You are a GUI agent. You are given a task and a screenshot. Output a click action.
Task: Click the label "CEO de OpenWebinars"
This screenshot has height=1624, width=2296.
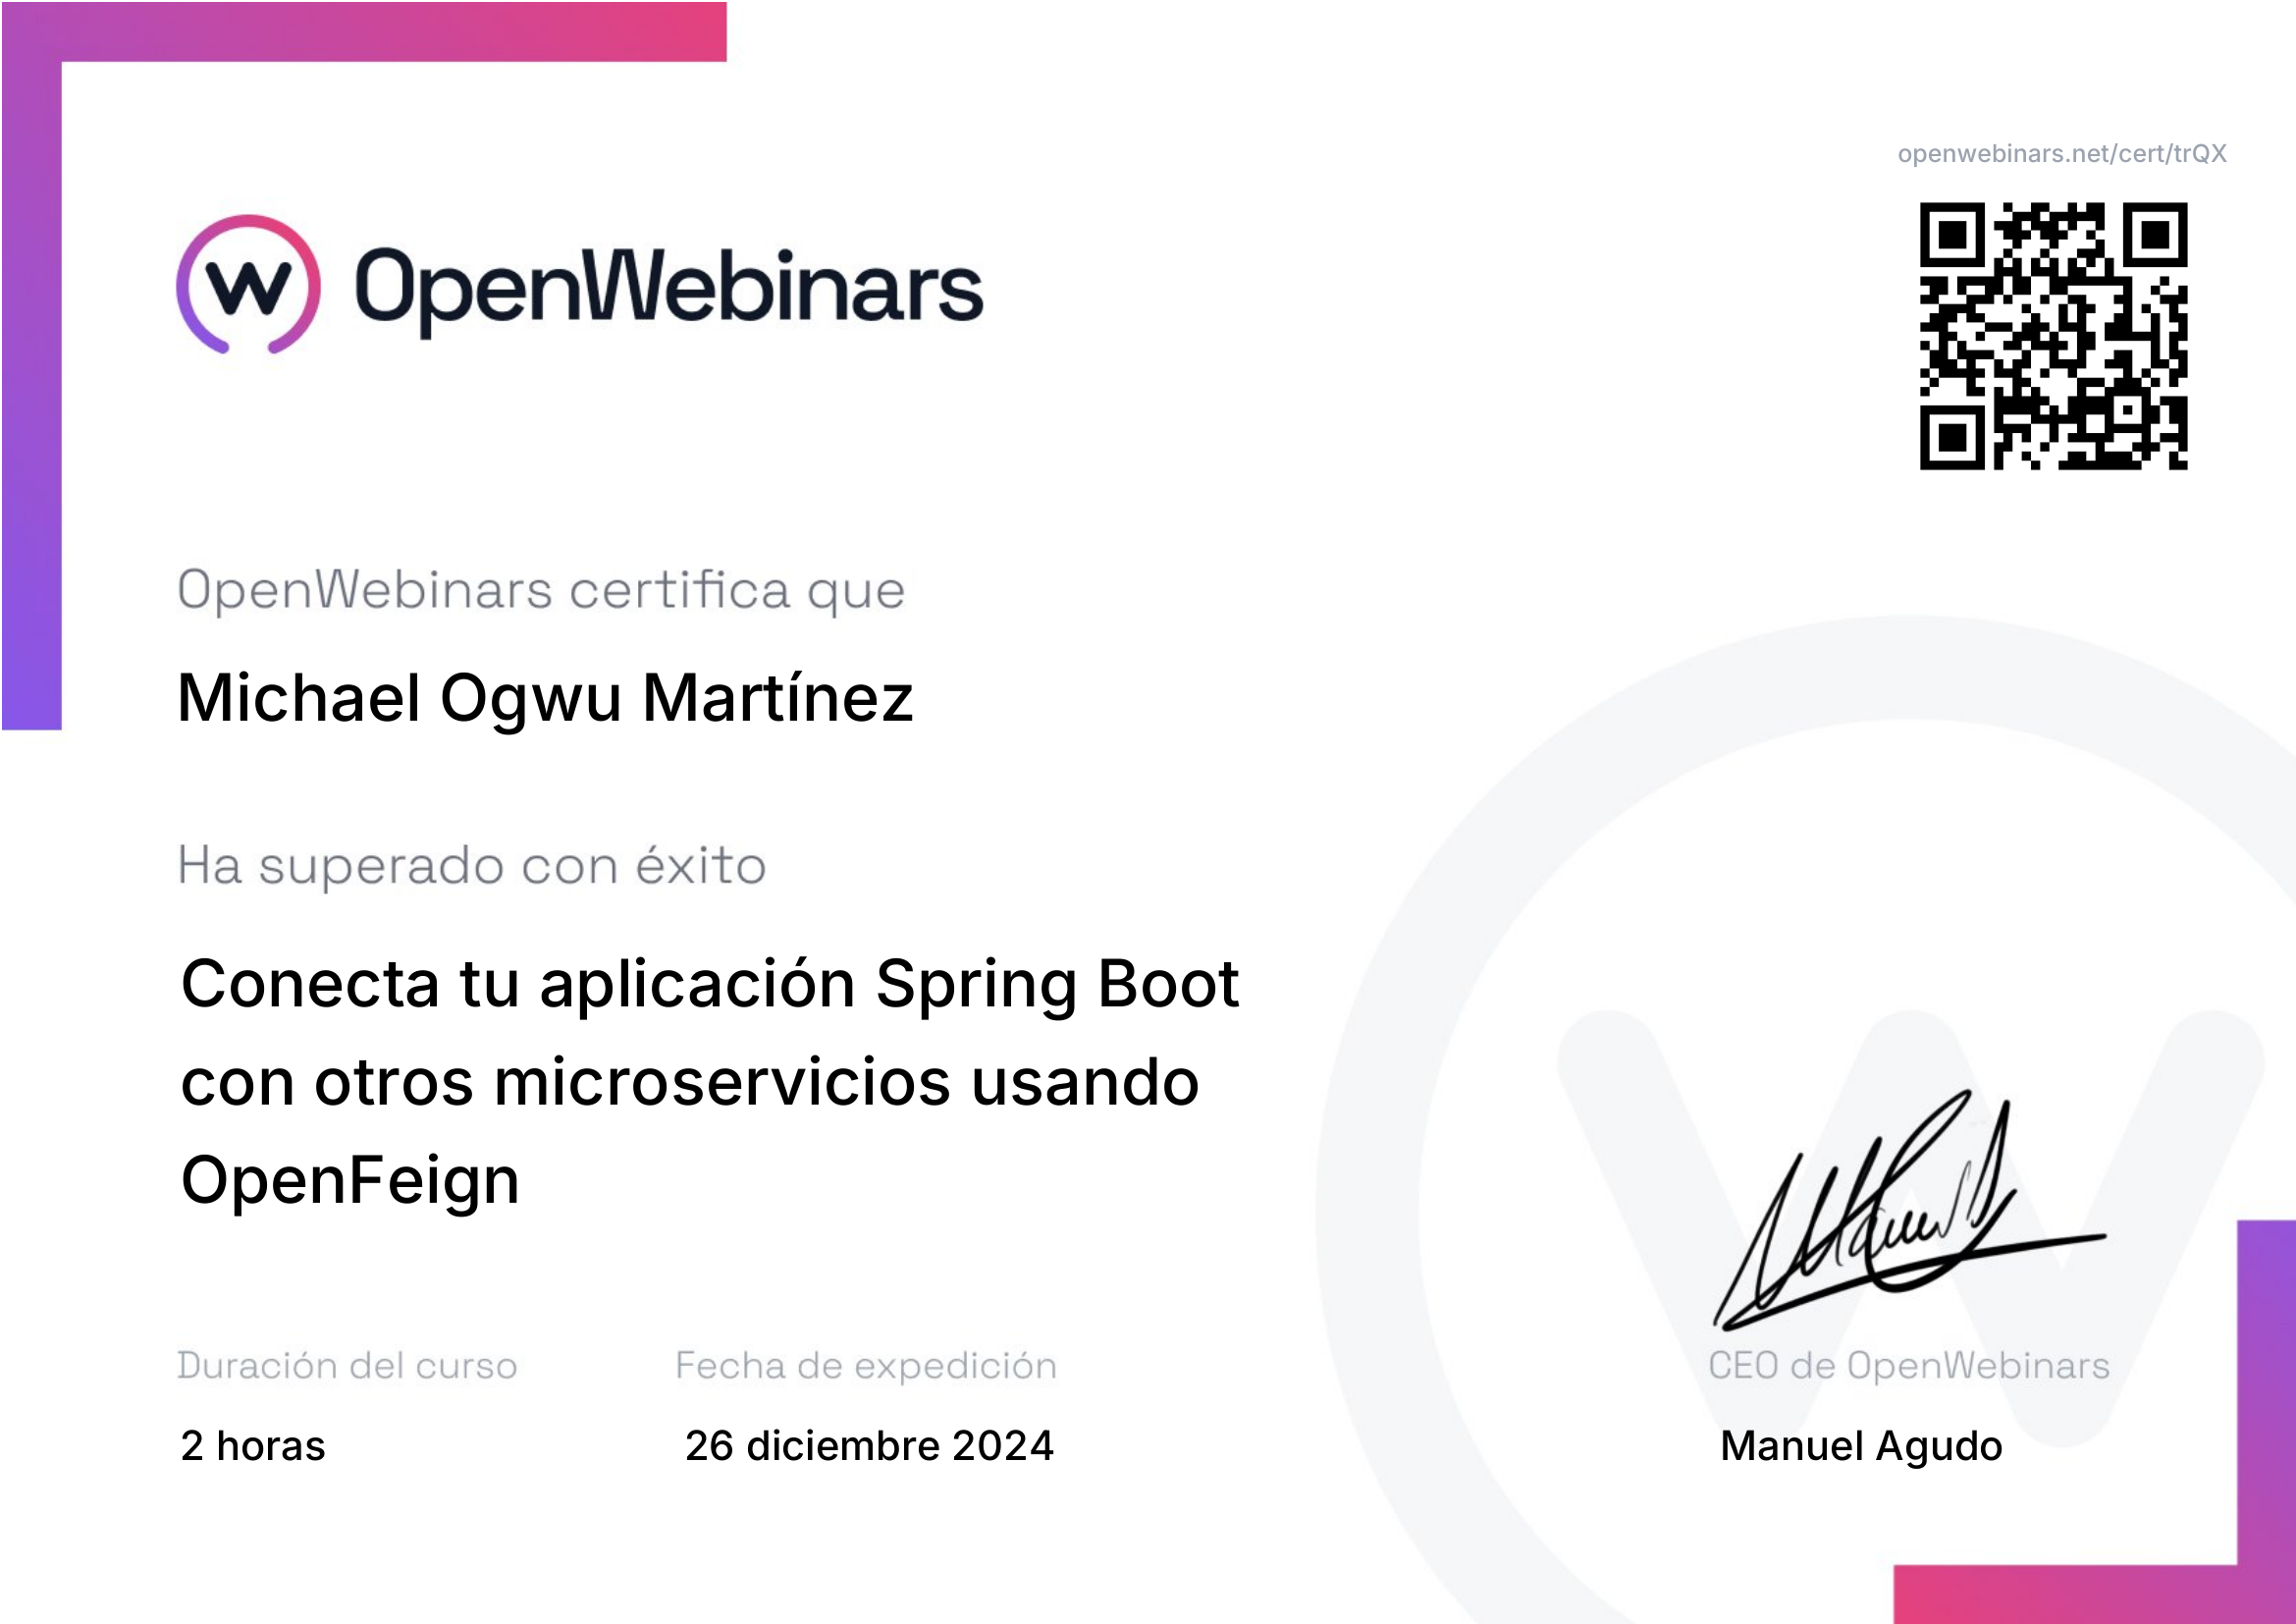point(1909,1366)
